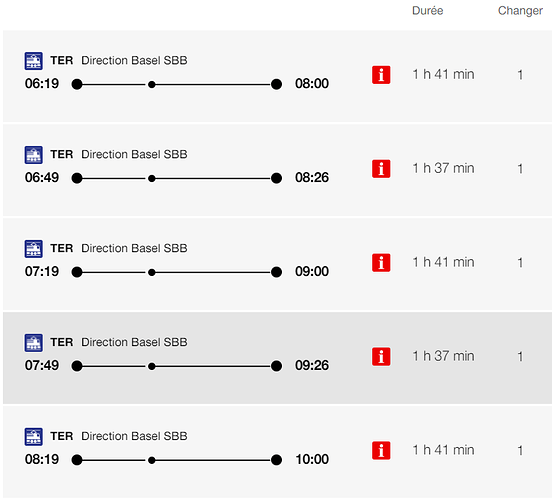The height and width of the screenshot is (500, 552).
Task: Sort connections by the Durée column header
Action: pos(427,11)
